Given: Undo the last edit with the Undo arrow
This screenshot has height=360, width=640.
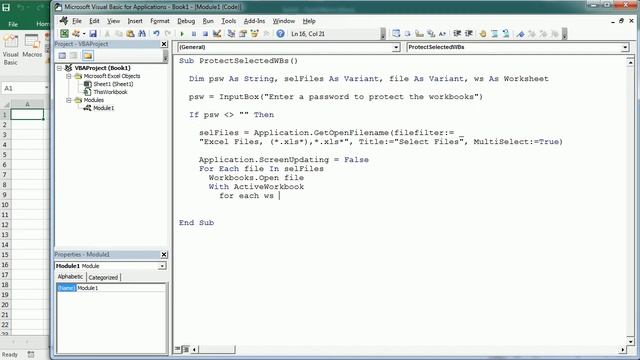Looking at the screenshot, I should click(x=156, y=34).
